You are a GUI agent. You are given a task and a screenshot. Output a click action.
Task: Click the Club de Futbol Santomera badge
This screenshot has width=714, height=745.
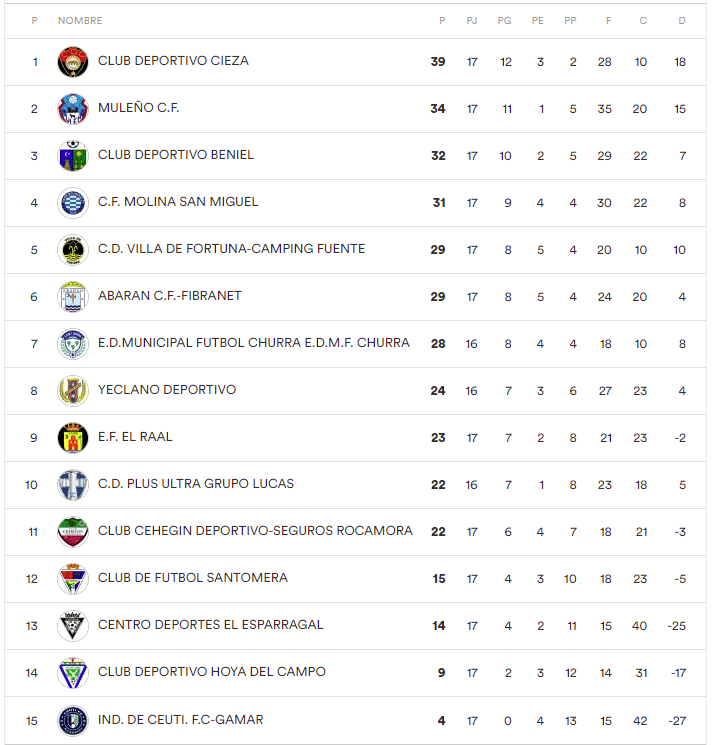pyautogui.click(x=73, y=579)
